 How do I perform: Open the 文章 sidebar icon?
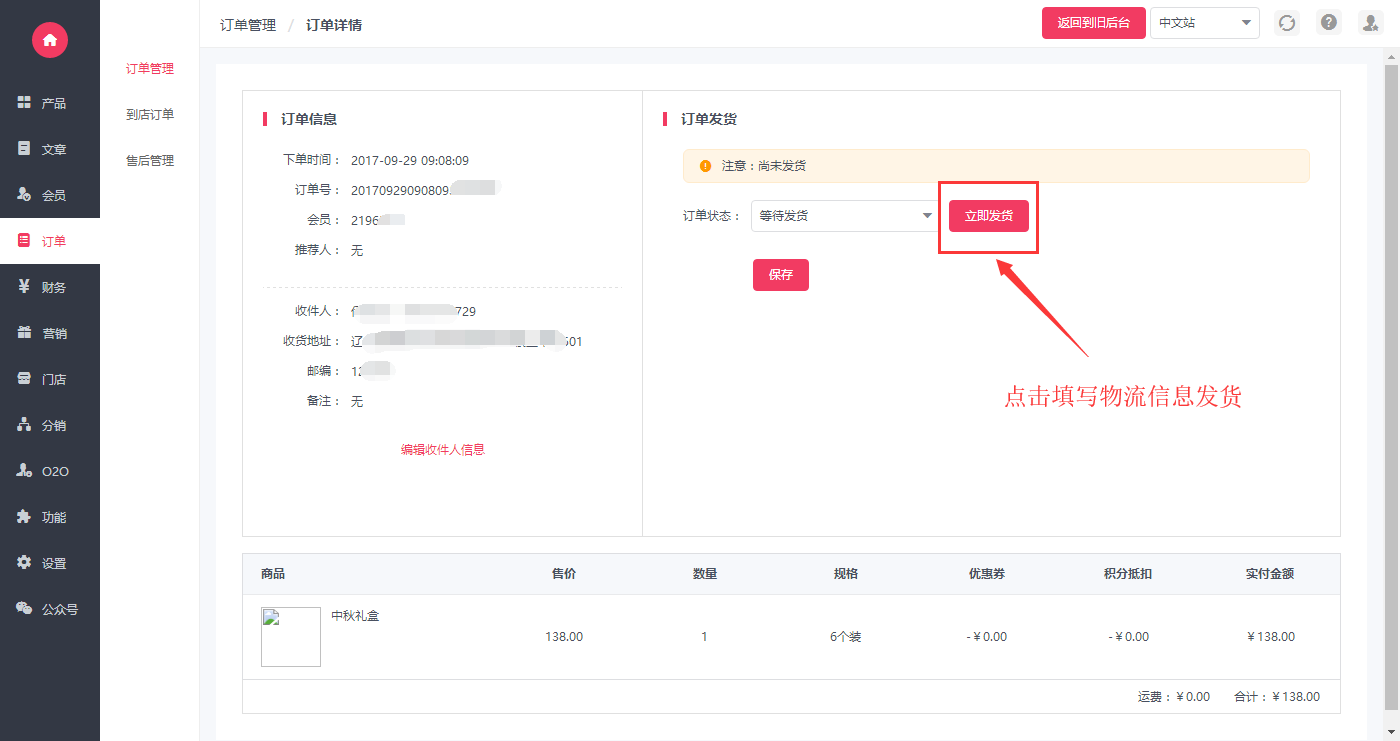coord(25,149)
